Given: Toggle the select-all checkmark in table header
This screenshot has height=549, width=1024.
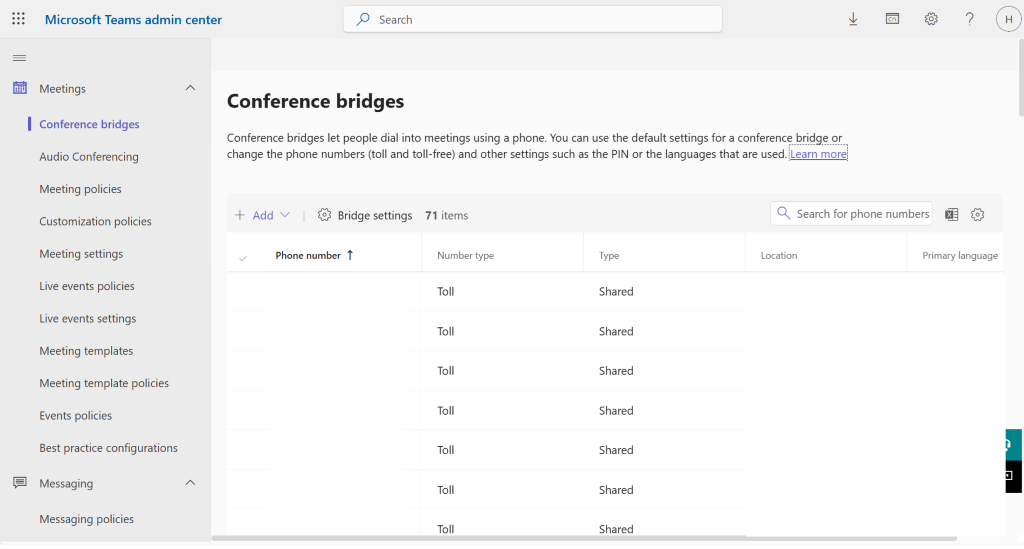Looking at the screenshot, I should tap(243, 257).
